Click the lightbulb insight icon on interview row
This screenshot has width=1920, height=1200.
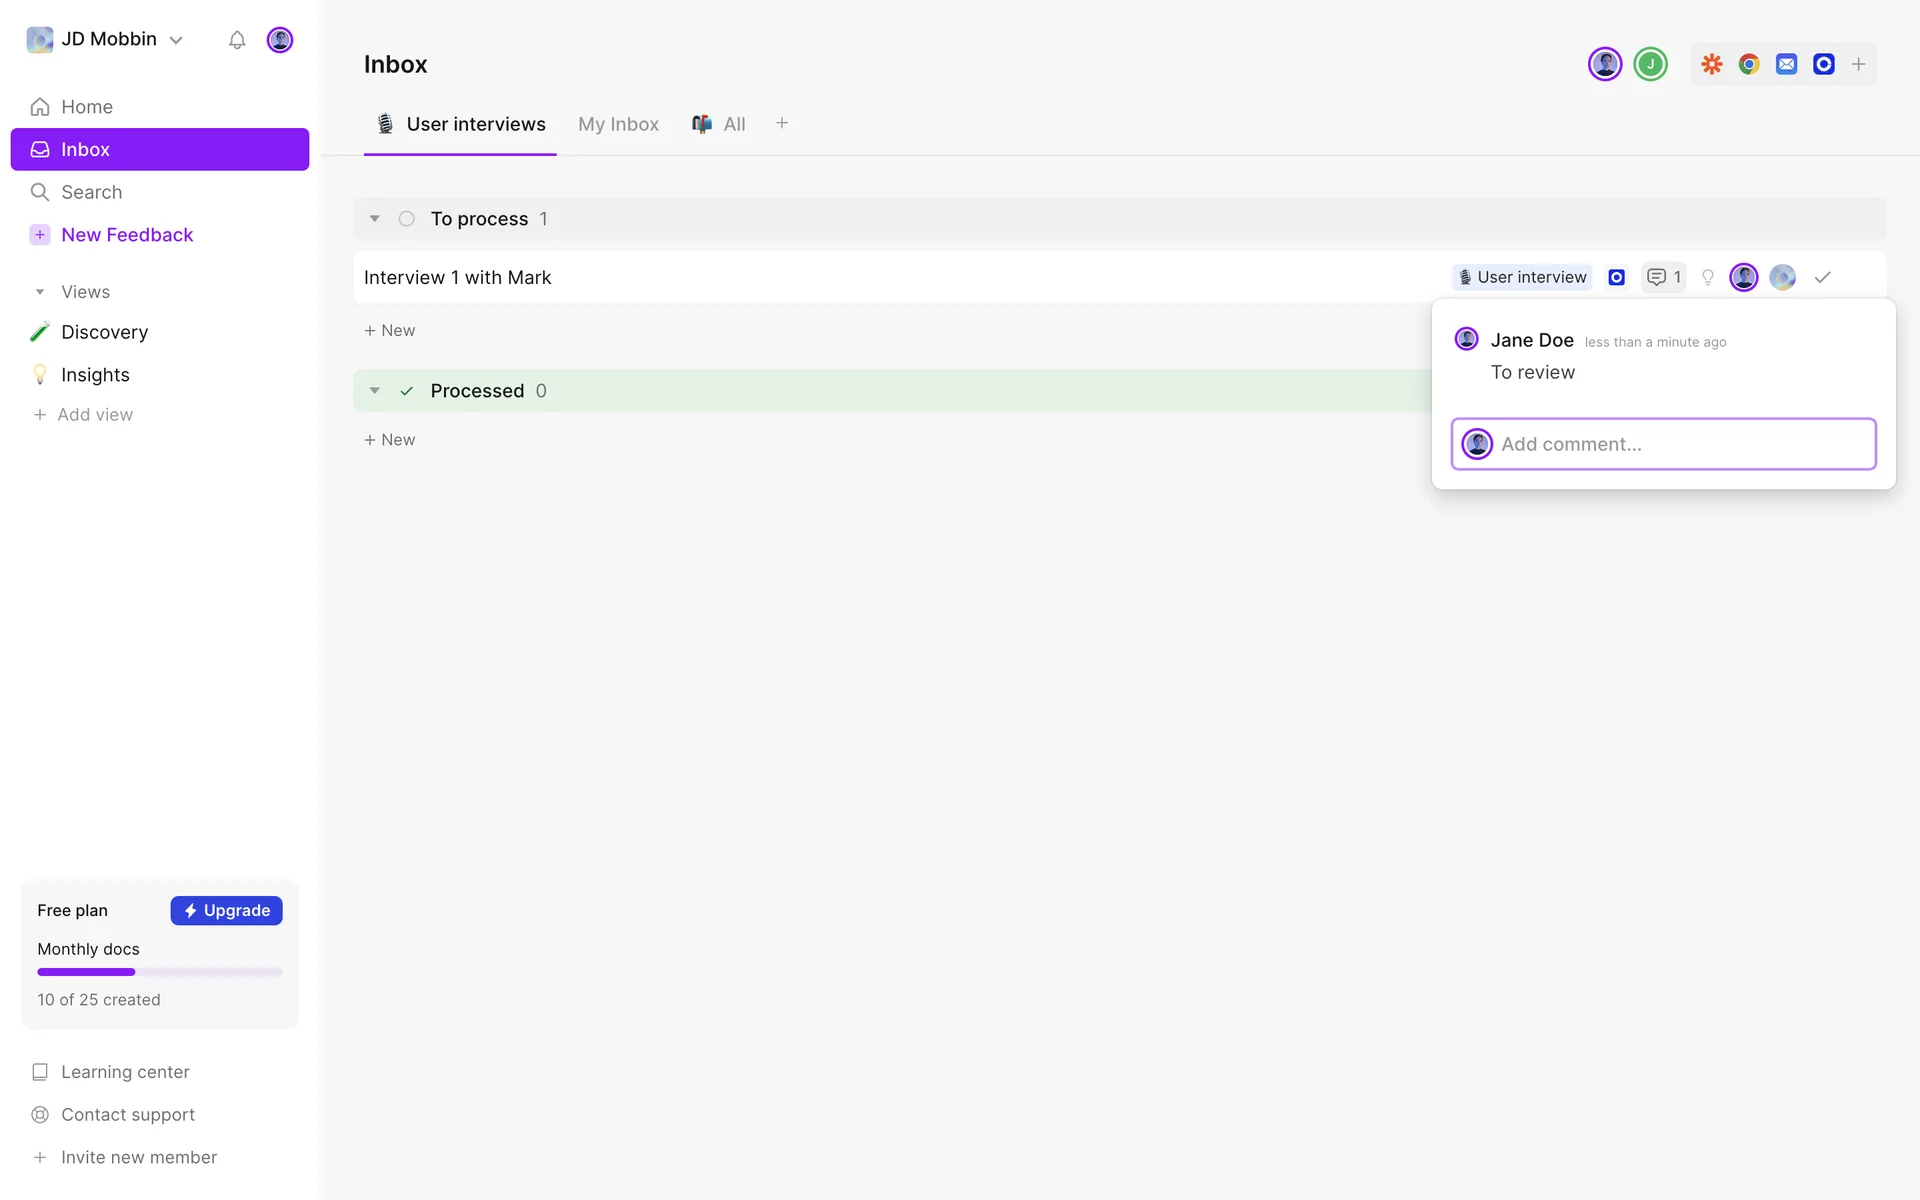(x=1708, y=277)
